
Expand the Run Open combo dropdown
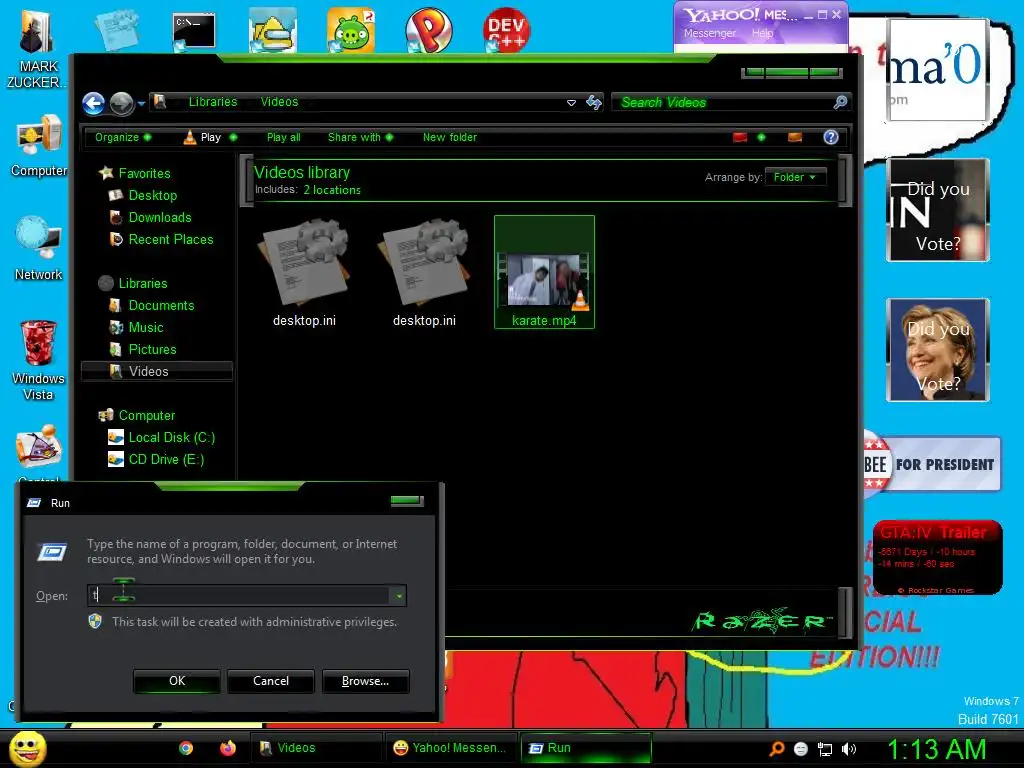pyautogui.click(x=398, y=596)
